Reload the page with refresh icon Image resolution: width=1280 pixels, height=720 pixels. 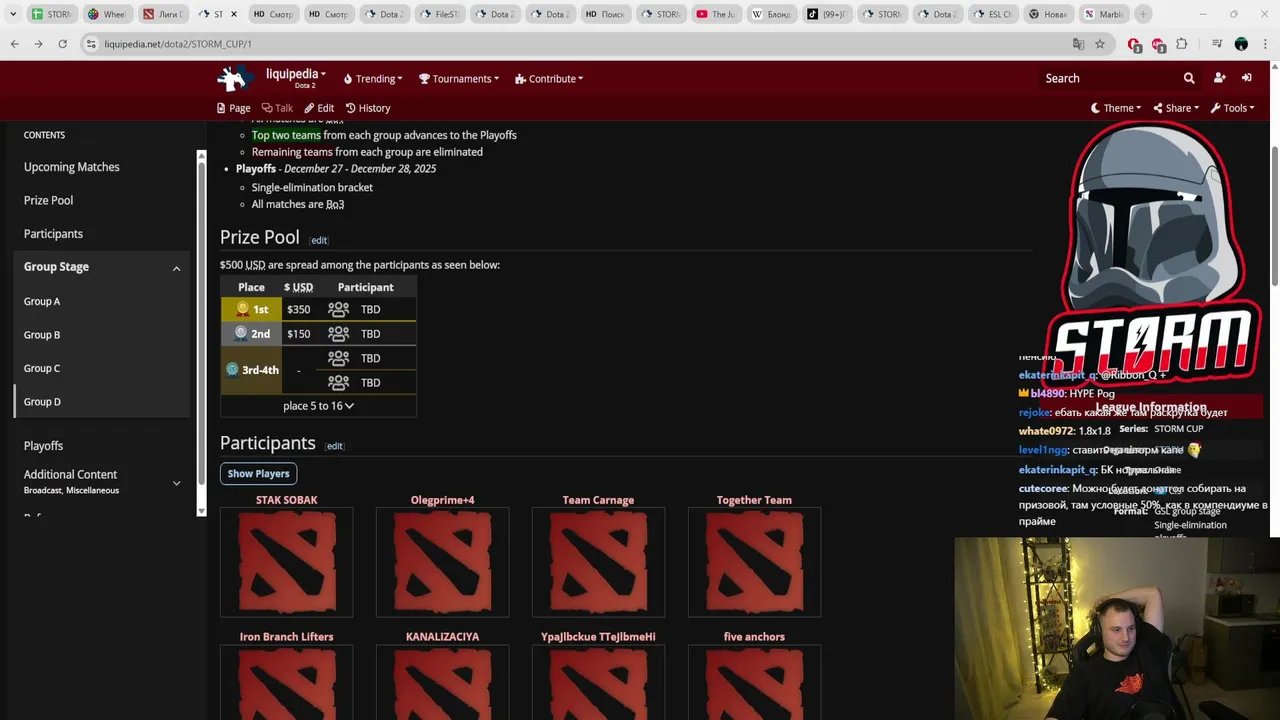(62, 44)
